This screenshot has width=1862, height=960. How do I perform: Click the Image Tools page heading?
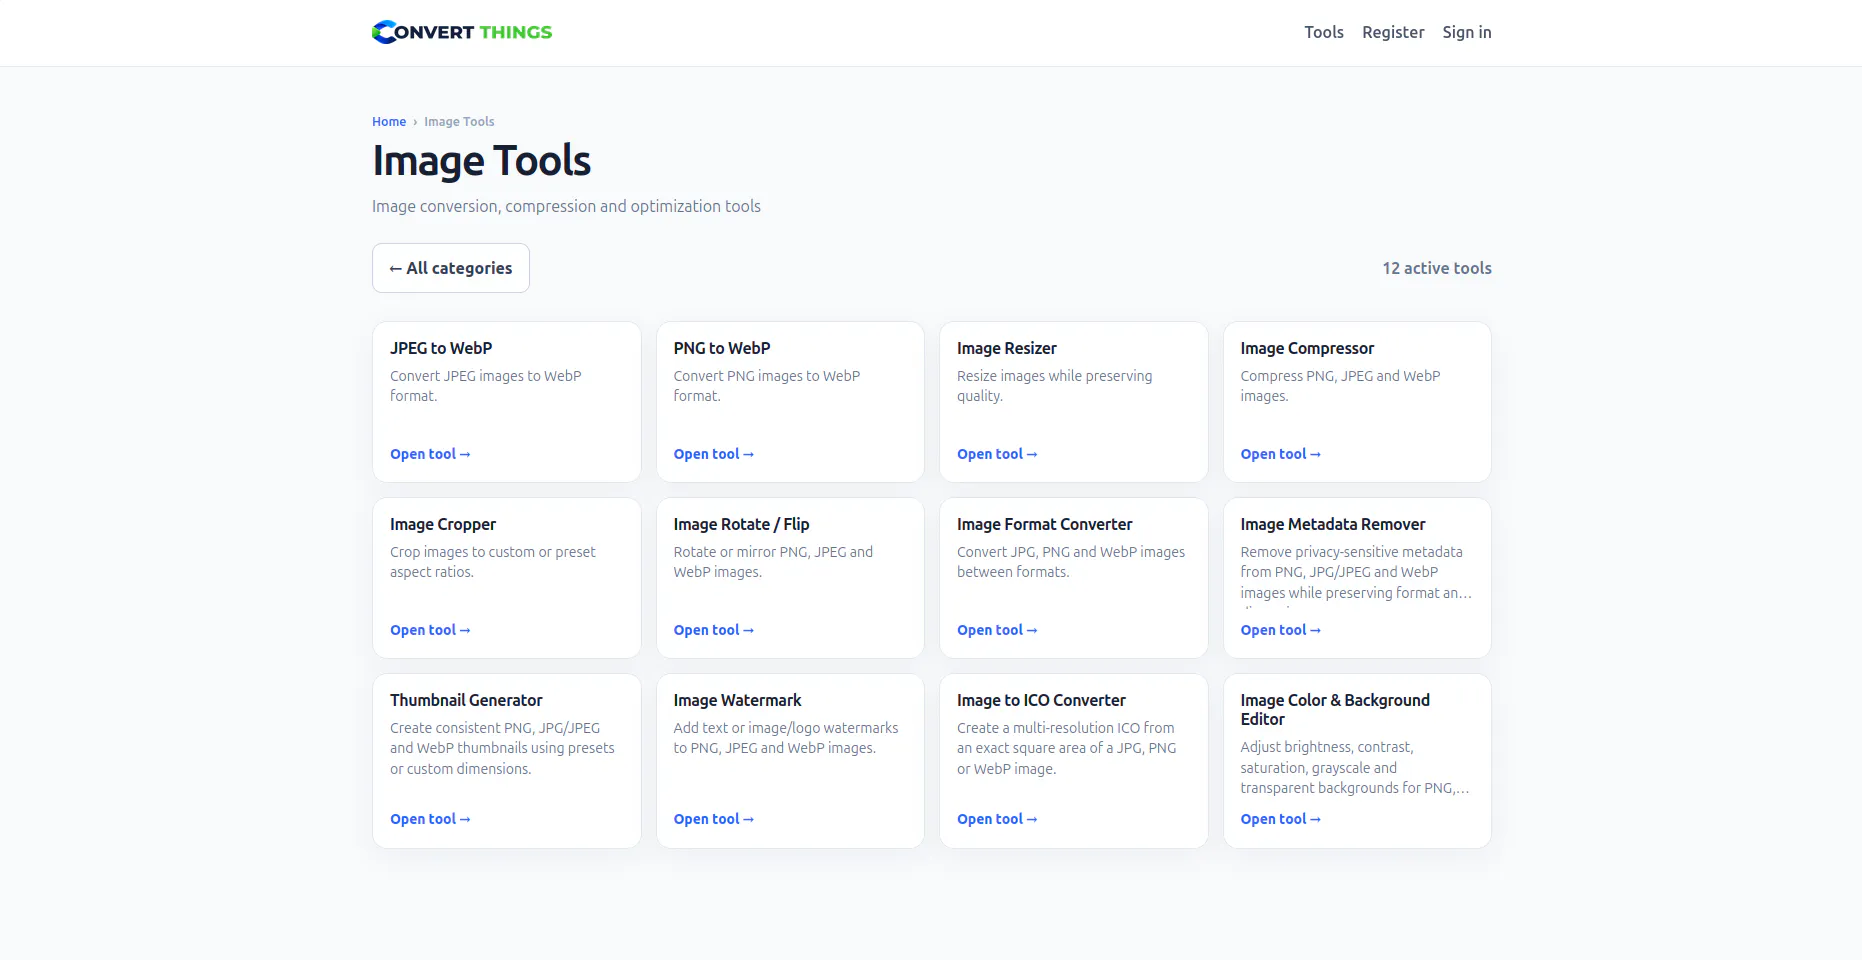pyautogui.click(x=482, y=161)
